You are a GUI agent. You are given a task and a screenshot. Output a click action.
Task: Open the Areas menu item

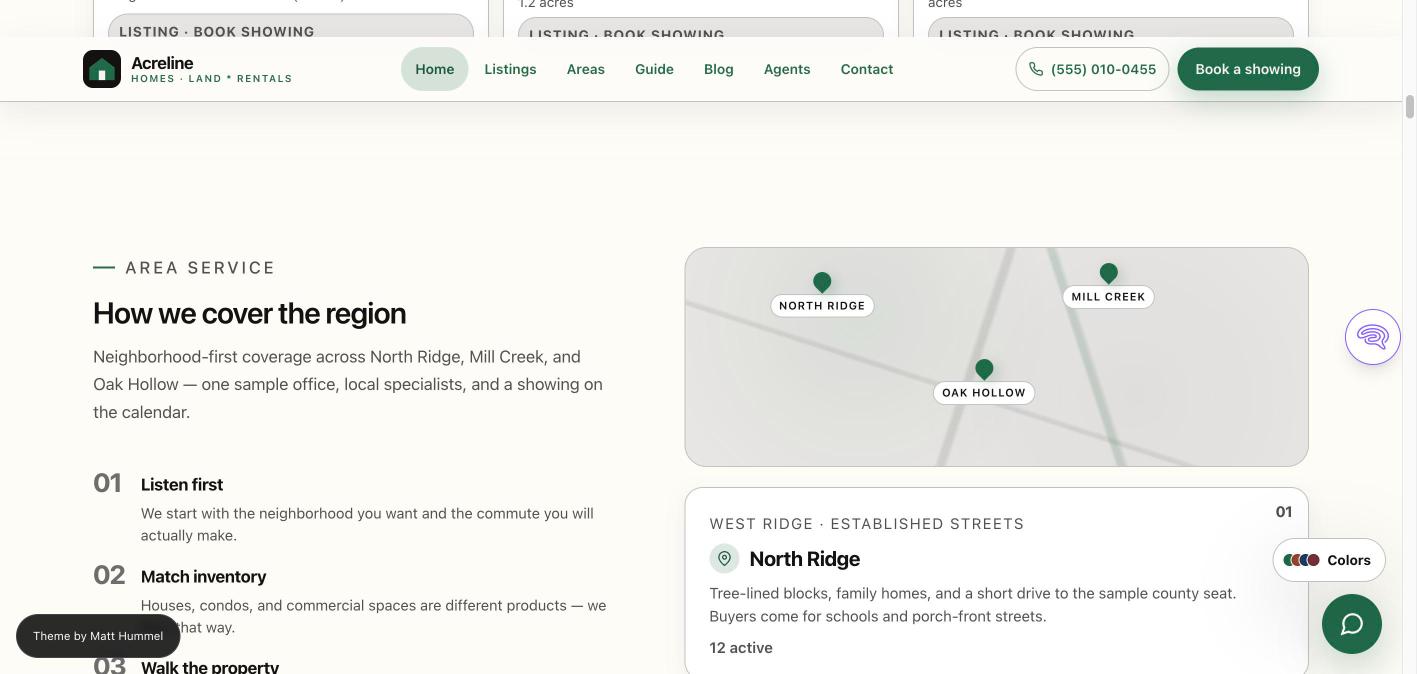click(585, 69)
